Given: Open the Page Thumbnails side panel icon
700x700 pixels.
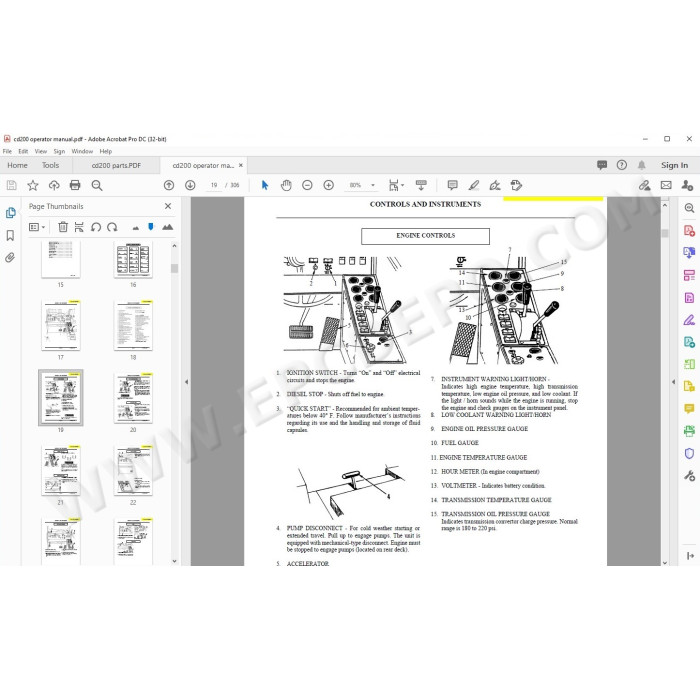Looking at the screenshot, I should click(x=11, y=213).
